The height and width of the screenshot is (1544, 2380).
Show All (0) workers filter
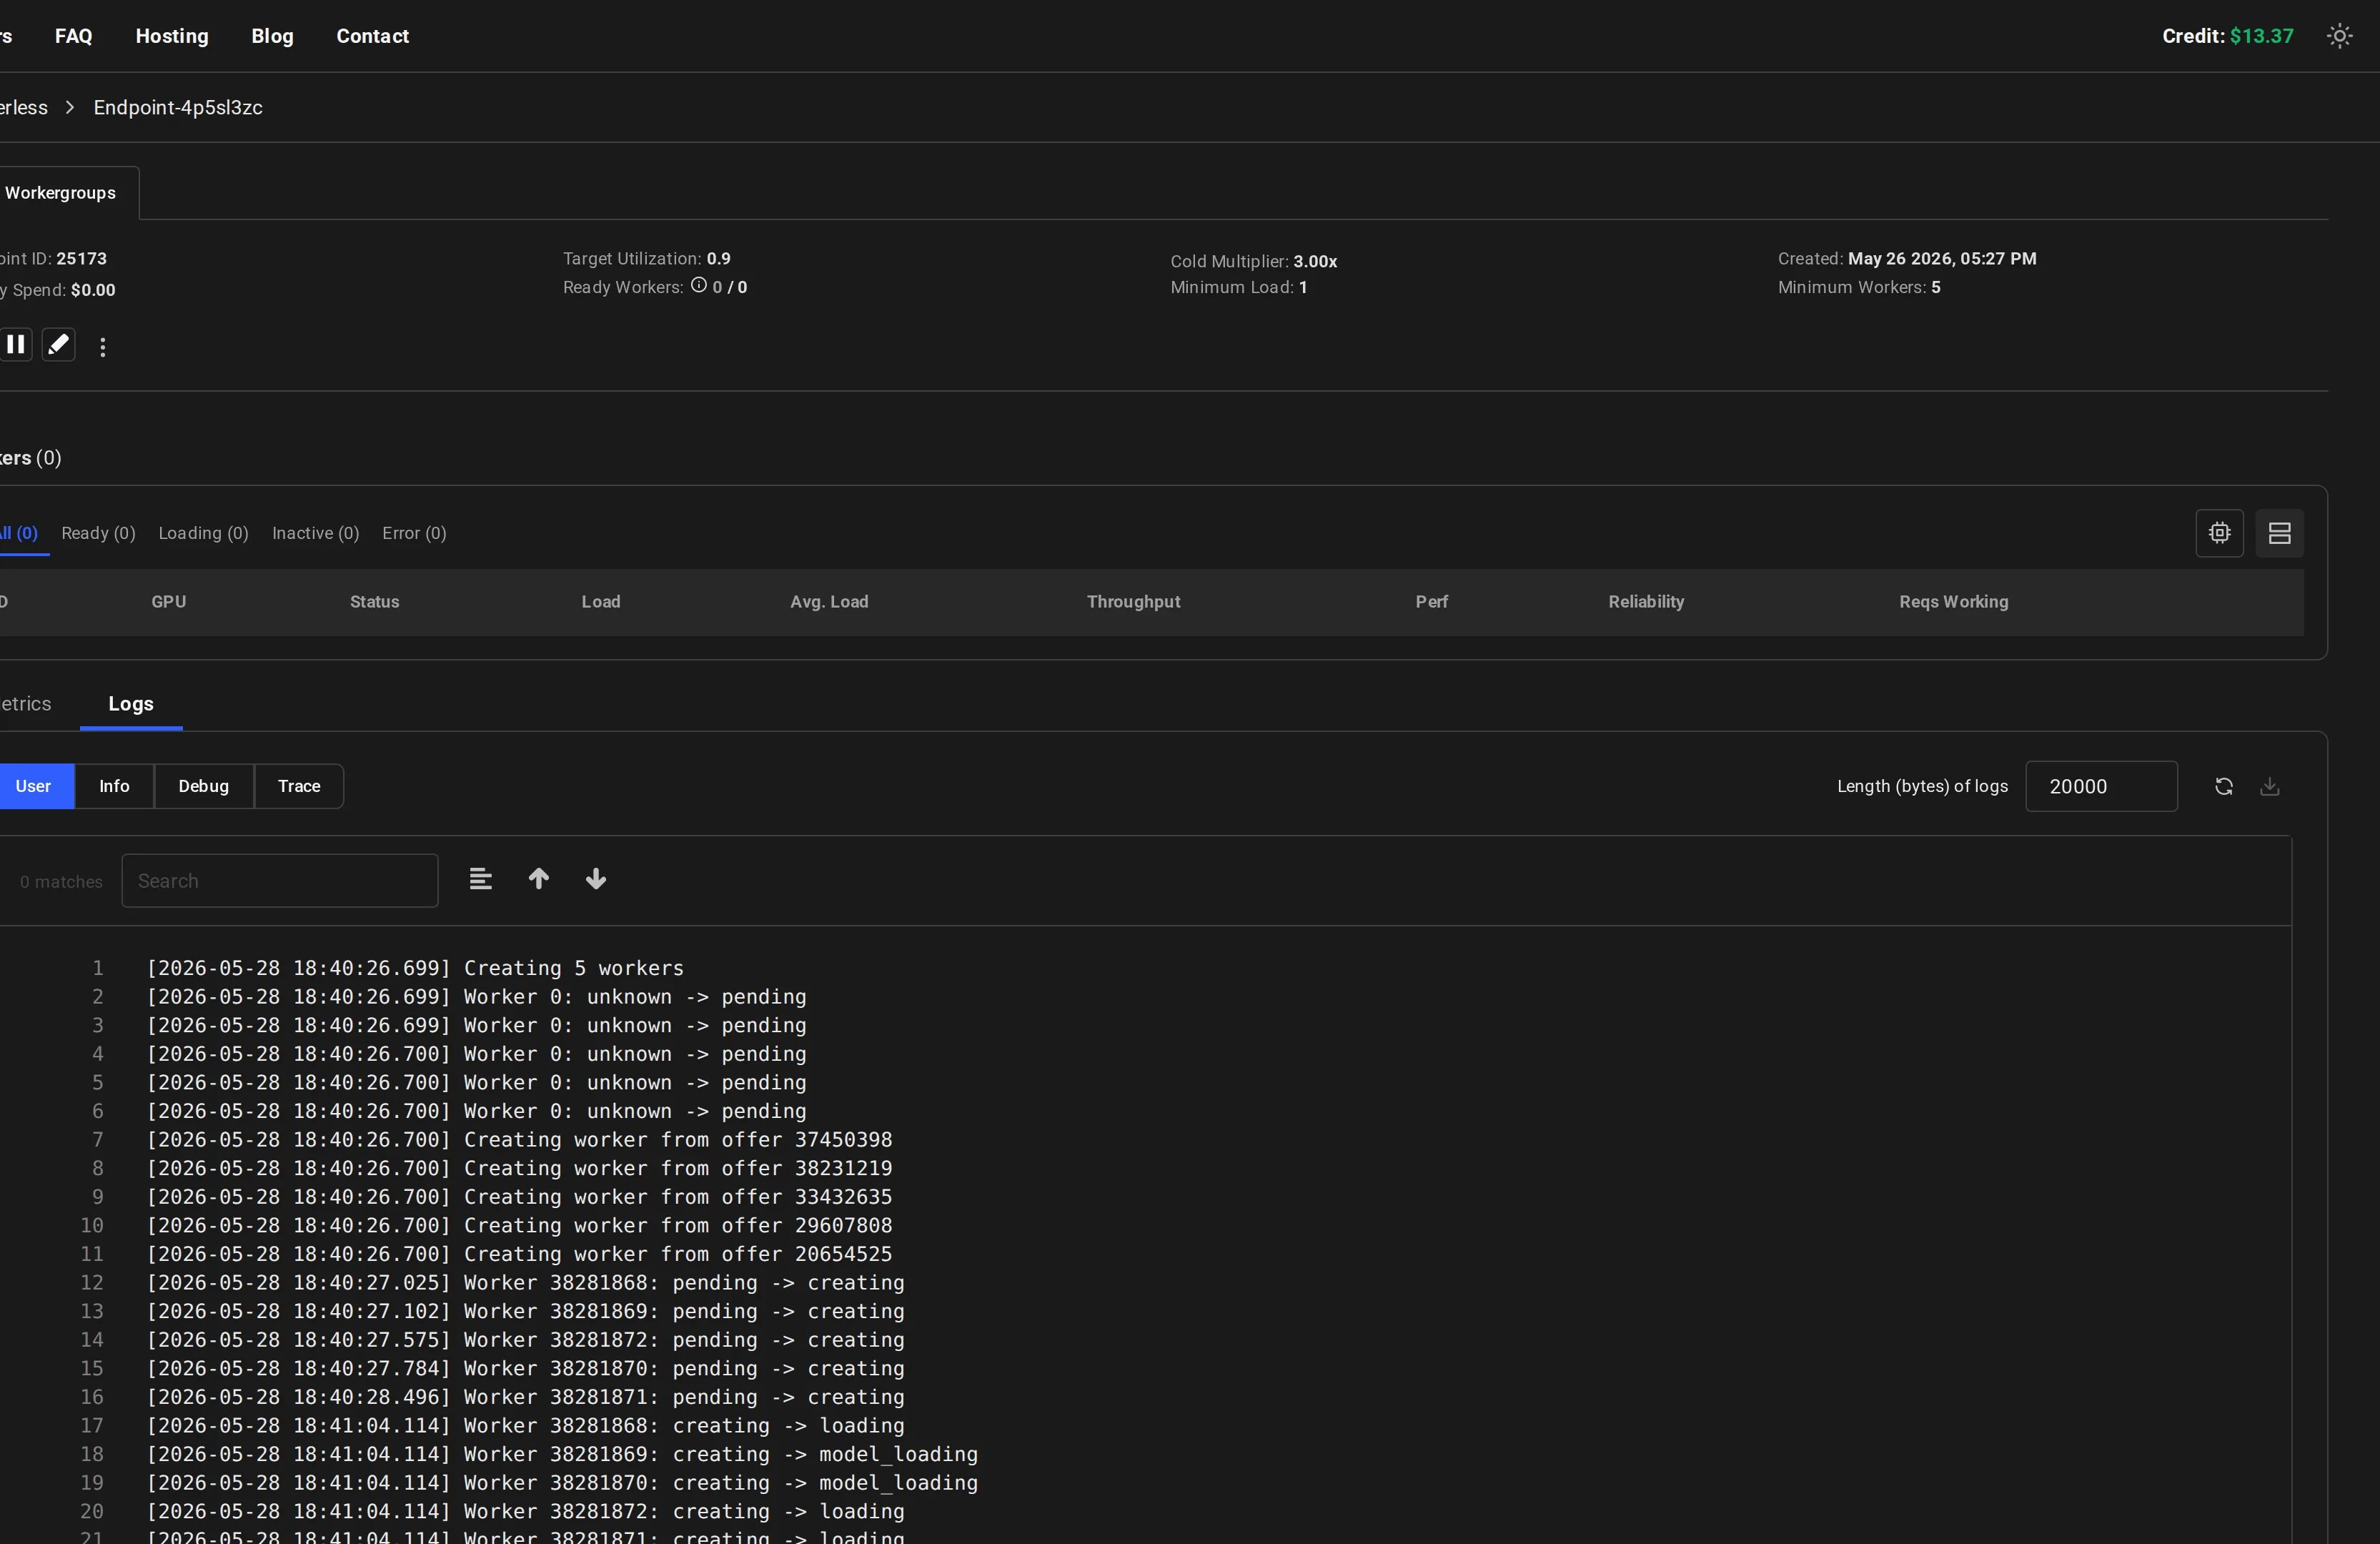[x=19, y=533]
